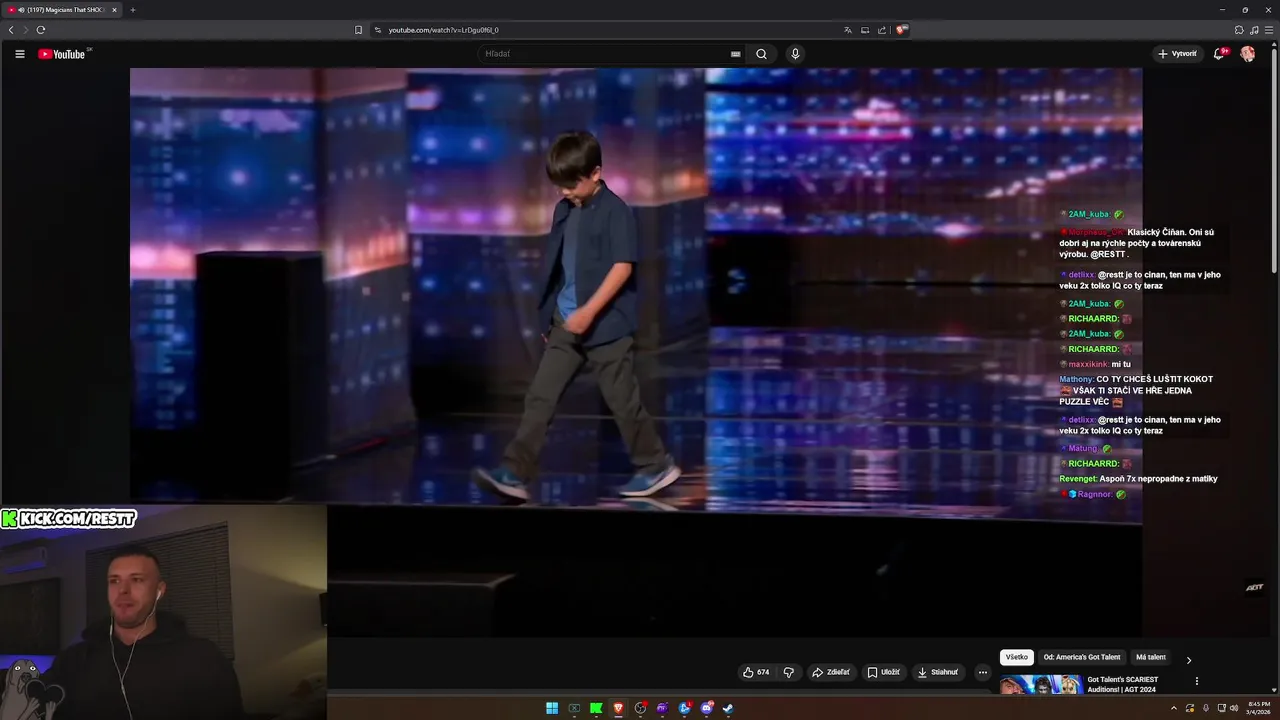Open Discord from the taskbar

(706, 708)
